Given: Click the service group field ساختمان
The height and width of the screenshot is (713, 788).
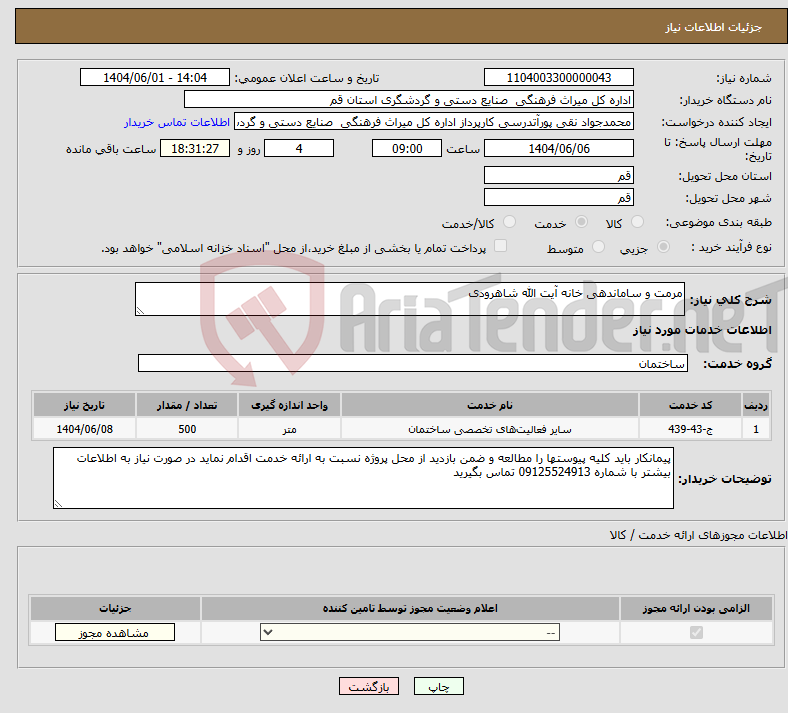Looking at the screenshot, I should [413, 363].
